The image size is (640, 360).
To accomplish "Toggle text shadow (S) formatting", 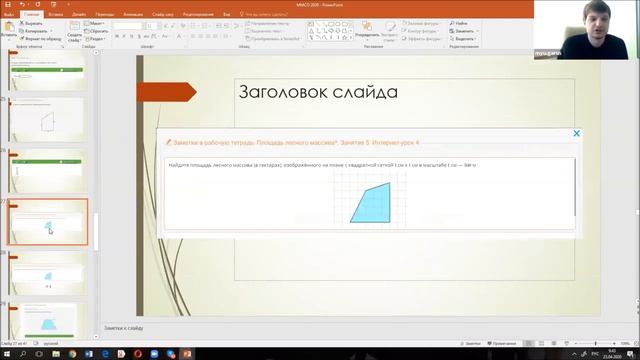I will click(139, 36).
